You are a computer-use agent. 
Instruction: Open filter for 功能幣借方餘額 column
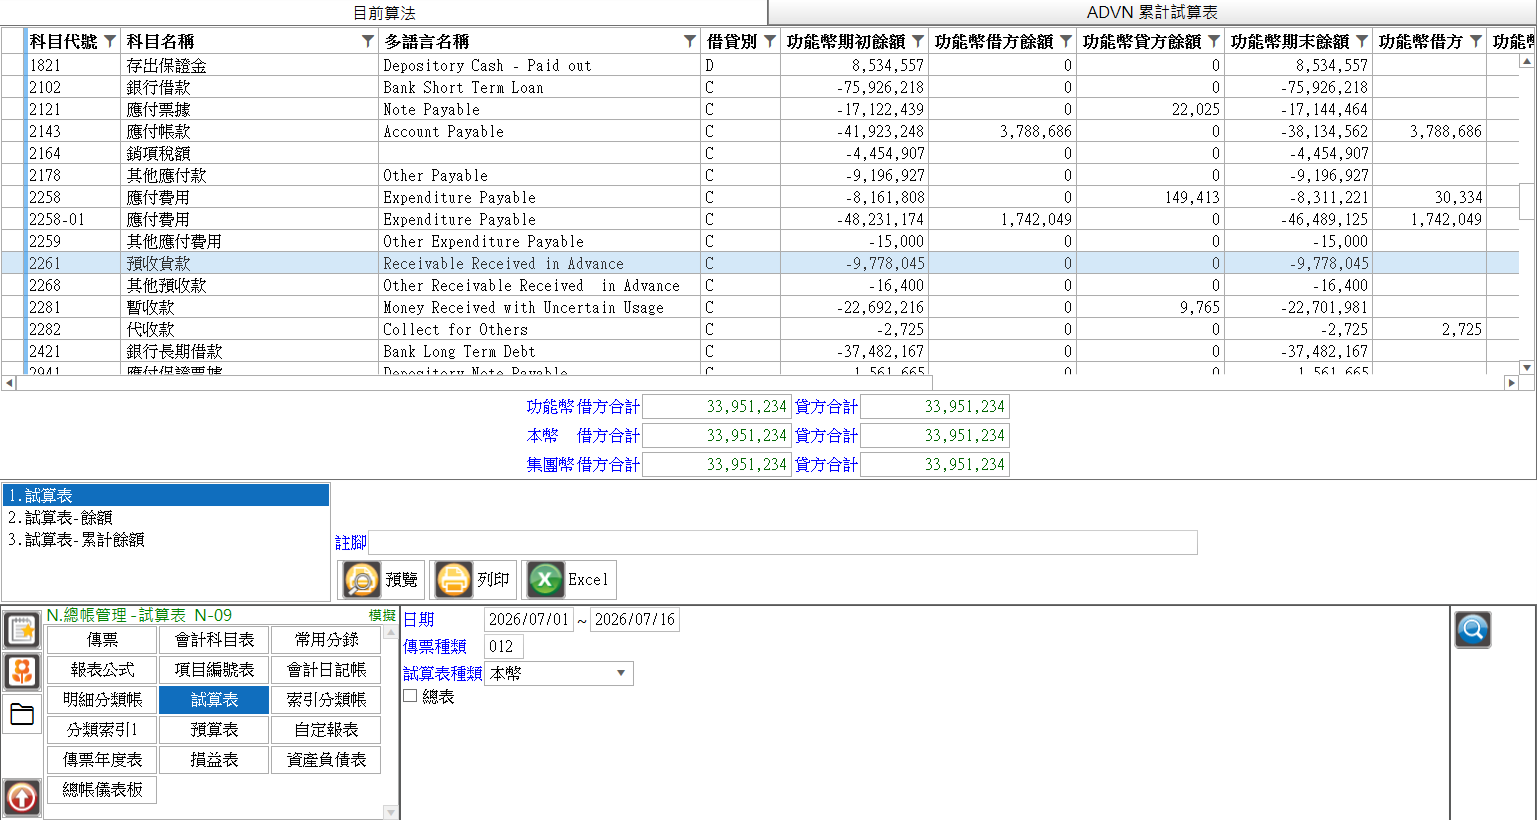[x=1066, y=41]
